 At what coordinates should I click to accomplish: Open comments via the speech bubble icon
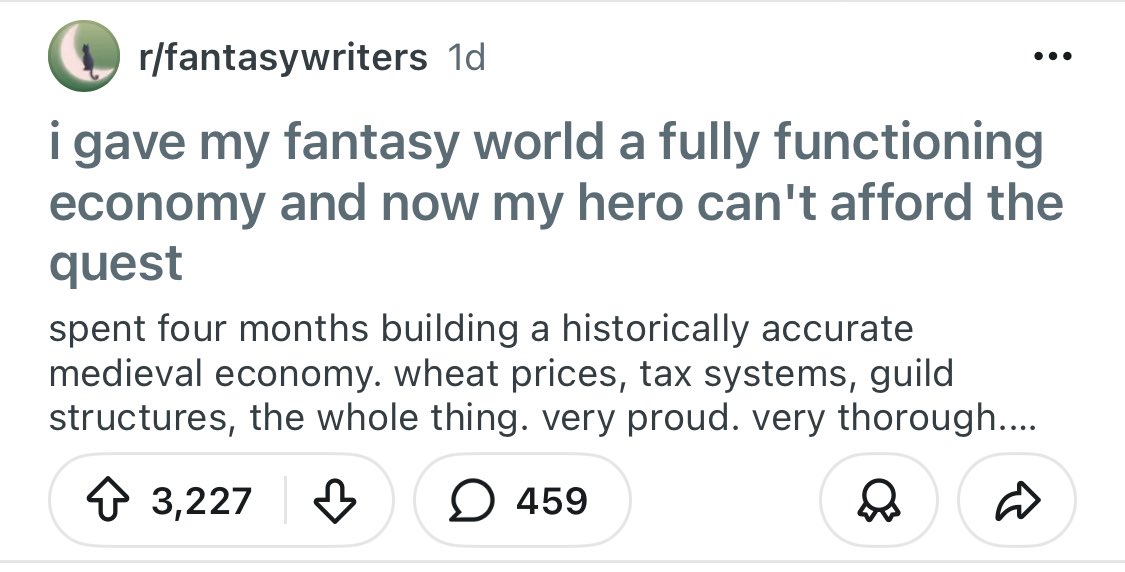pyautogui.click(x=468, y=499)
